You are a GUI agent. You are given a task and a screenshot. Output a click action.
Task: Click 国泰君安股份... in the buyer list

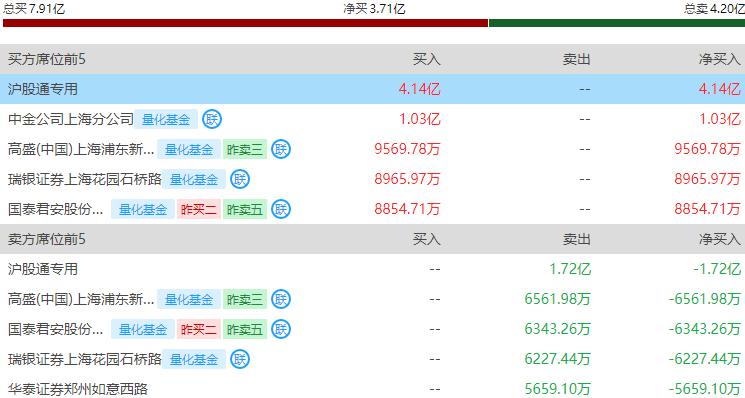point(56,209)
